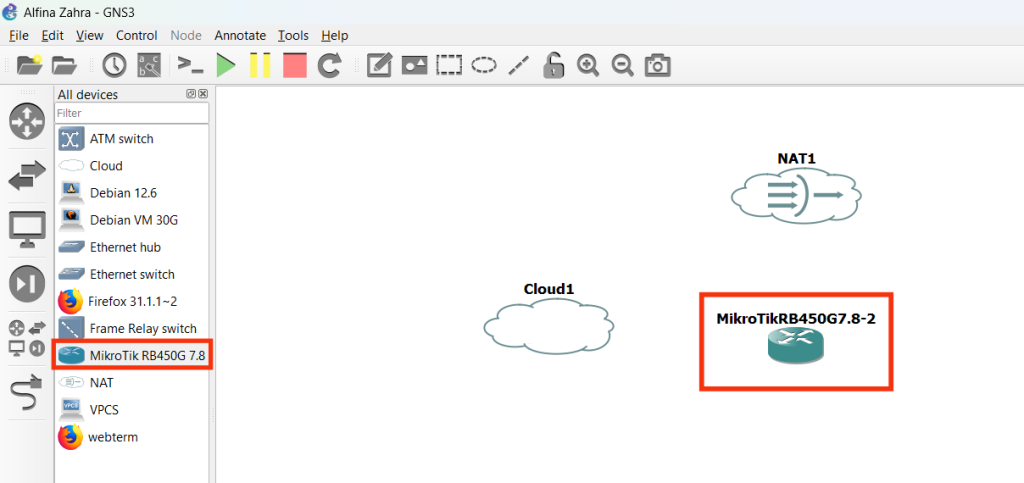Open console to all devices

point(190,66)
